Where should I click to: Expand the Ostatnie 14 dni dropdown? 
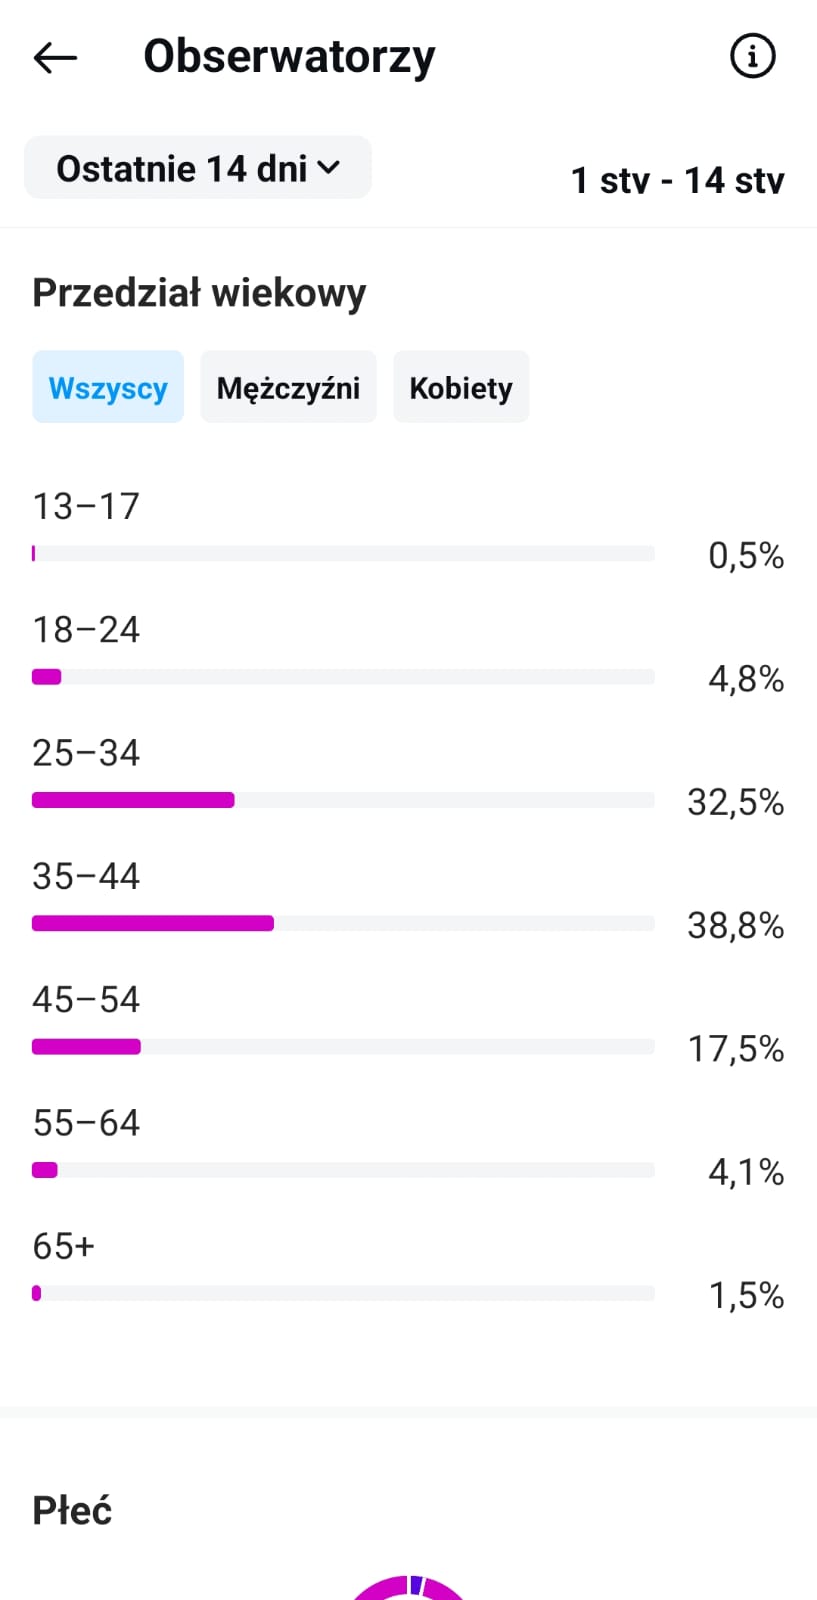pos(198,167)
